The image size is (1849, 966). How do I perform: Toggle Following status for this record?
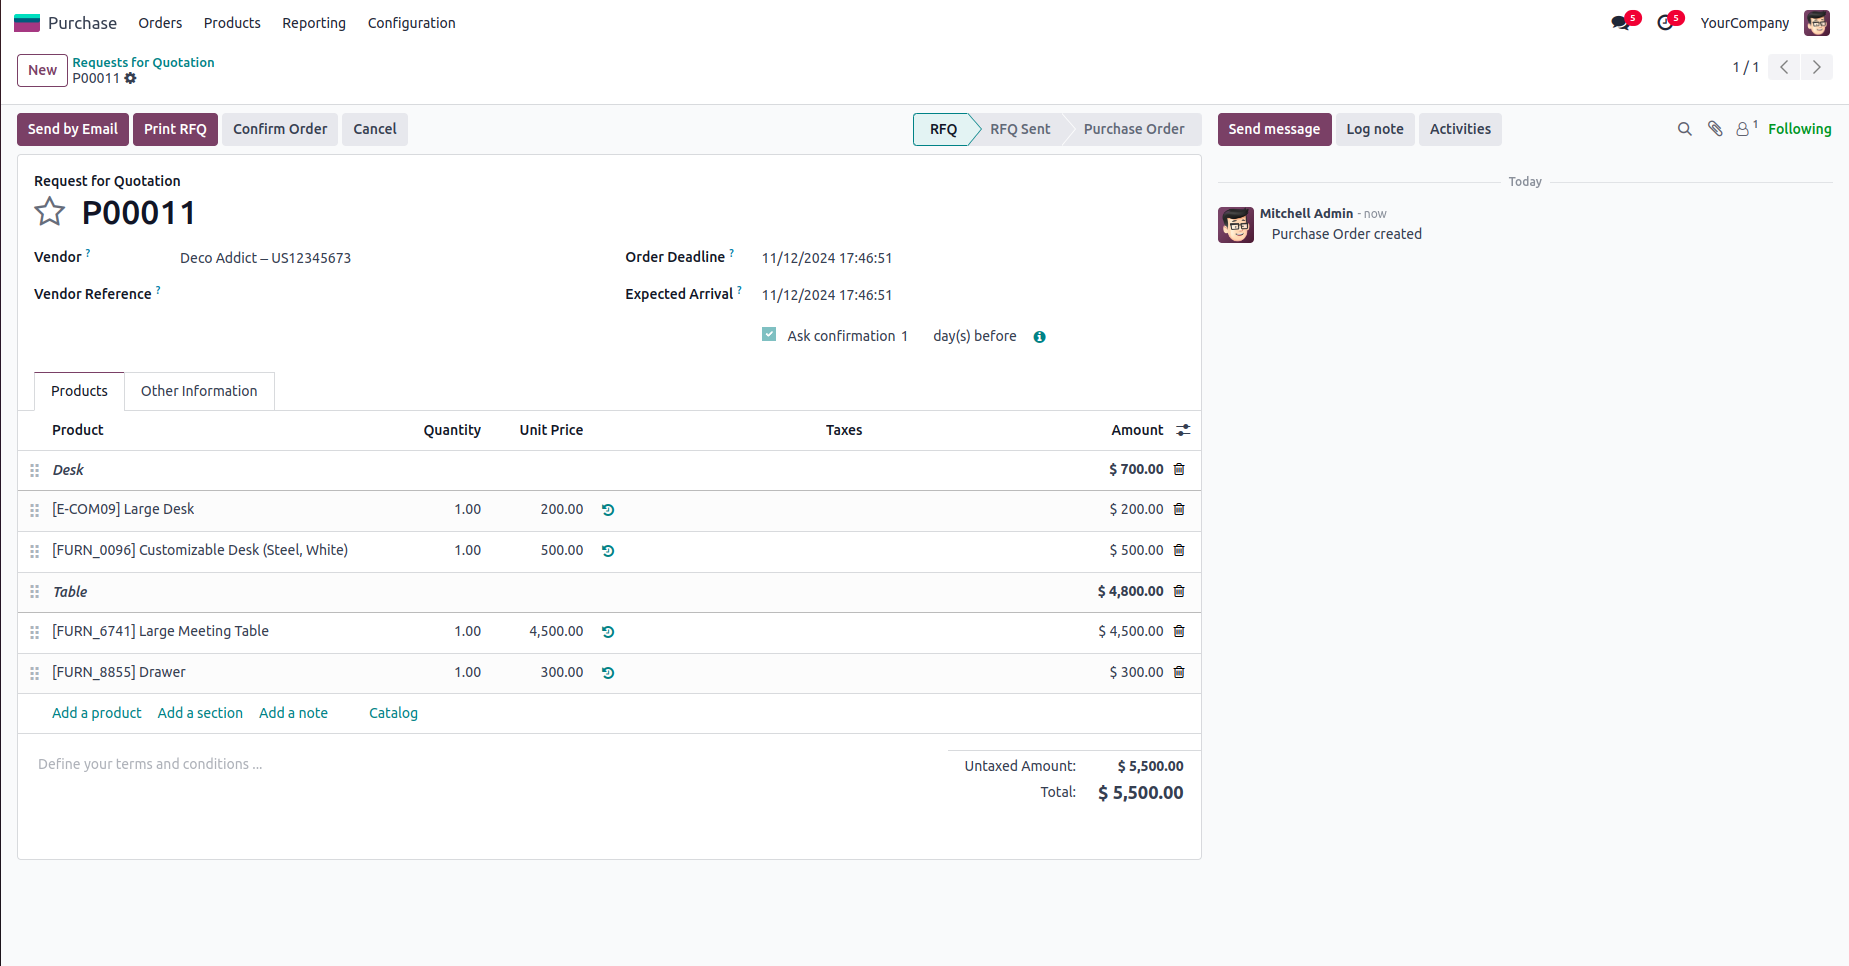coord(1799,129)
